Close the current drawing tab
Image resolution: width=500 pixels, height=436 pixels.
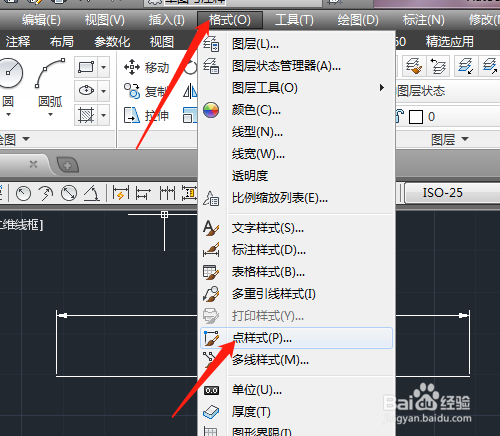click(33, 164)
